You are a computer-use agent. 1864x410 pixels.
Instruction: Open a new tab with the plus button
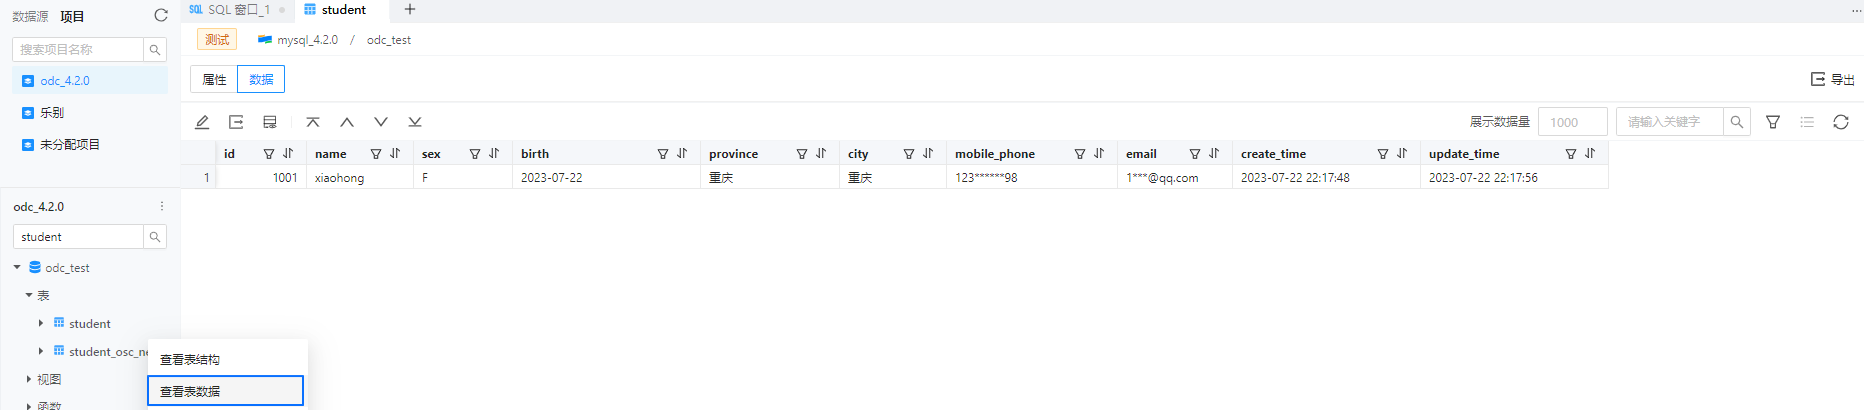[x=410, y=10]
